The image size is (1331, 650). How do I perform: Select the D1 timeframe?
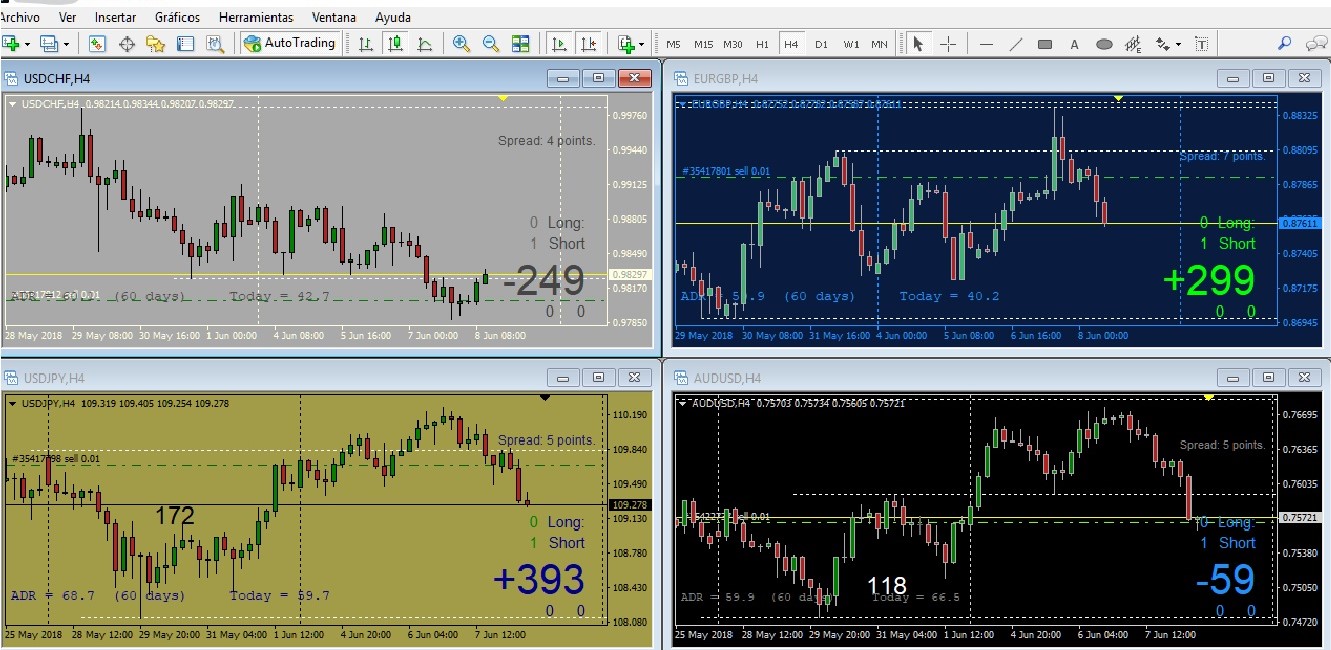click(x=821, y=44)
